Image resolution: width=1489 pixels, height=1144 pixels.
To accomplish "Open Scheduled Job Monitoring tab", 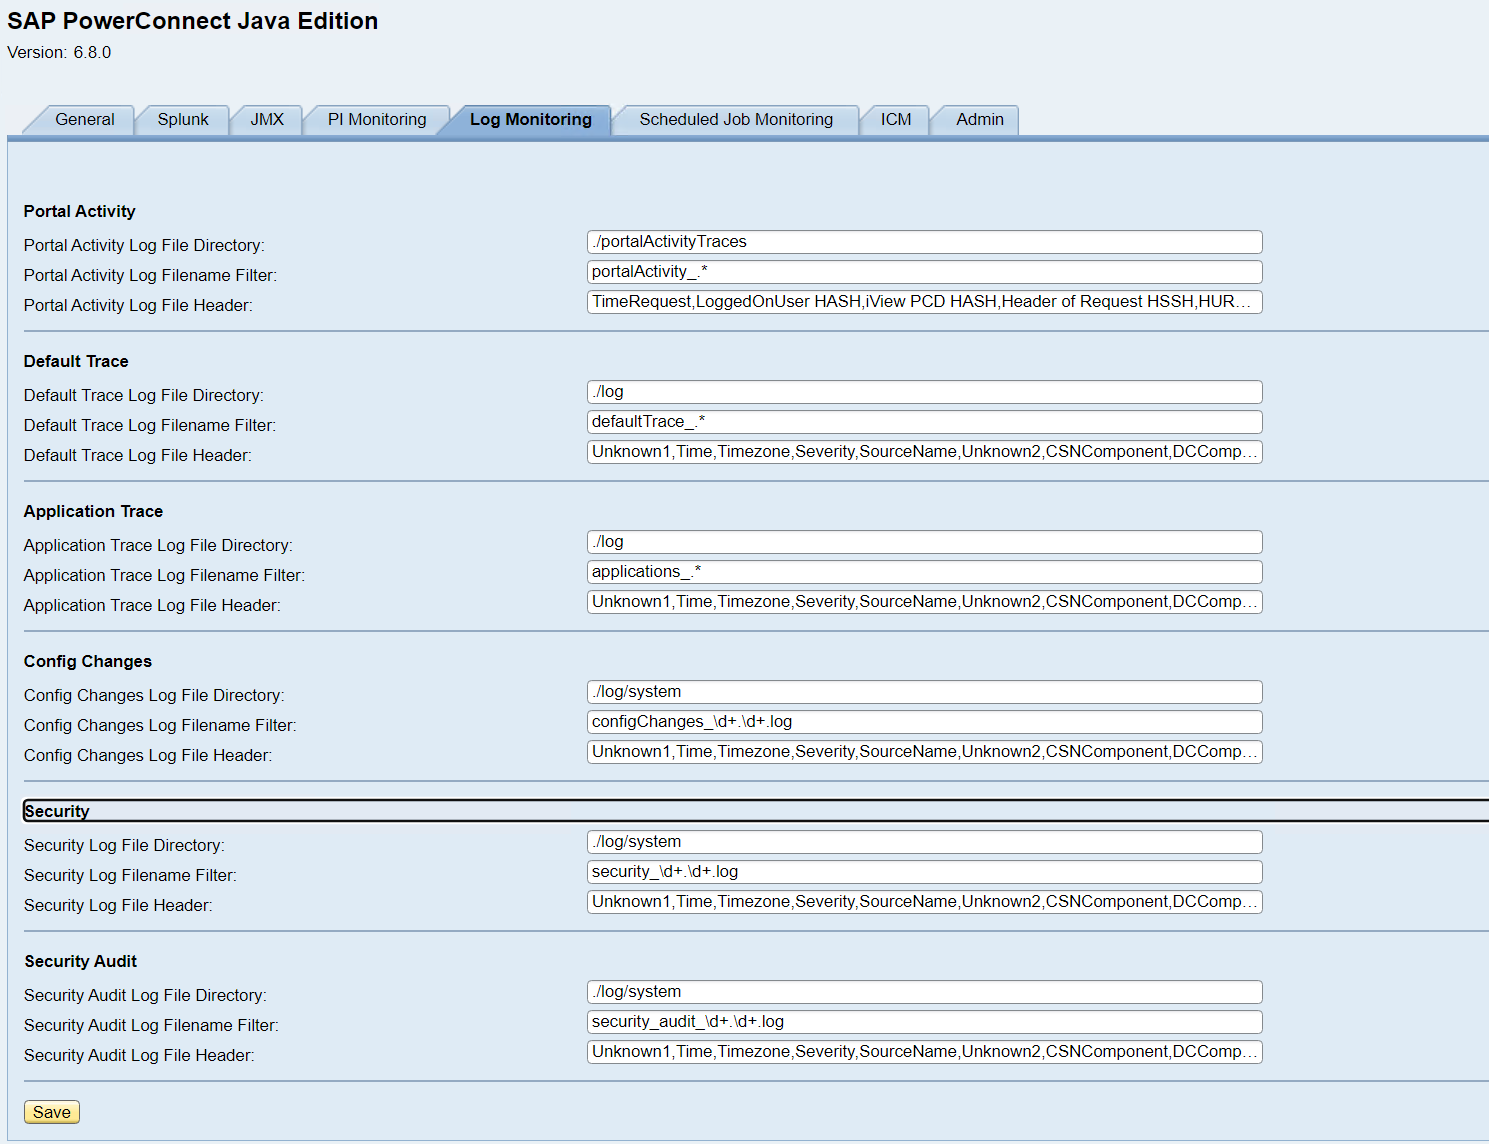I will point(736,120).
